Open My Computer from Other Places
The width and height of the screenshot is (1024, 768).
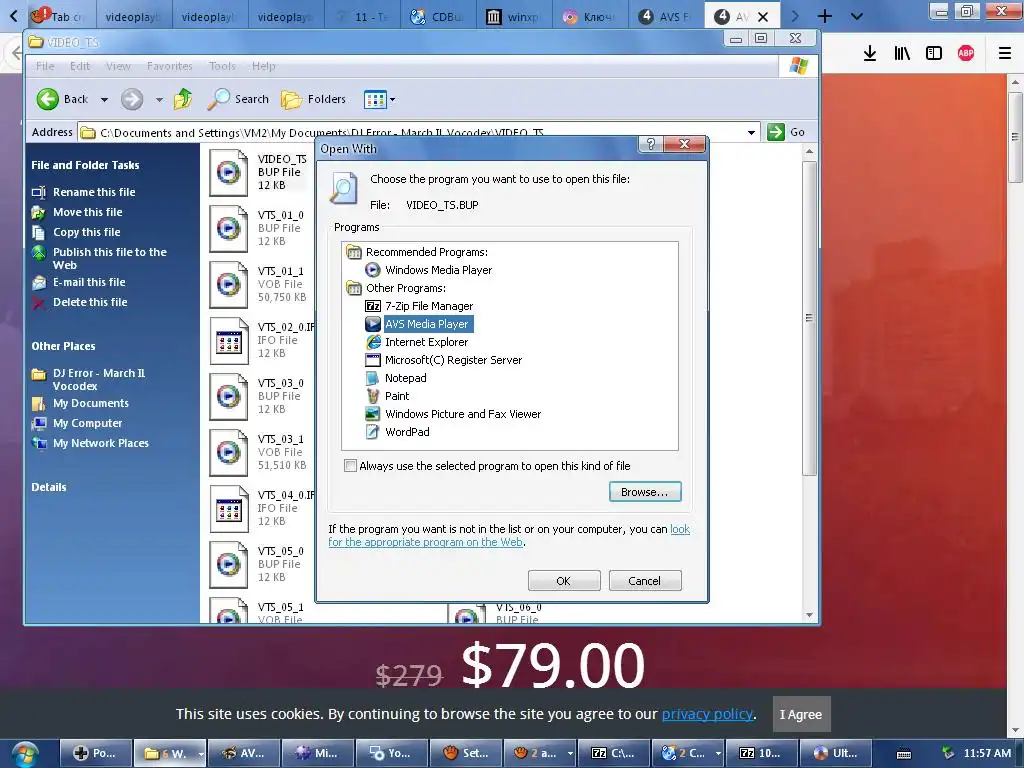tap(88, 423)
